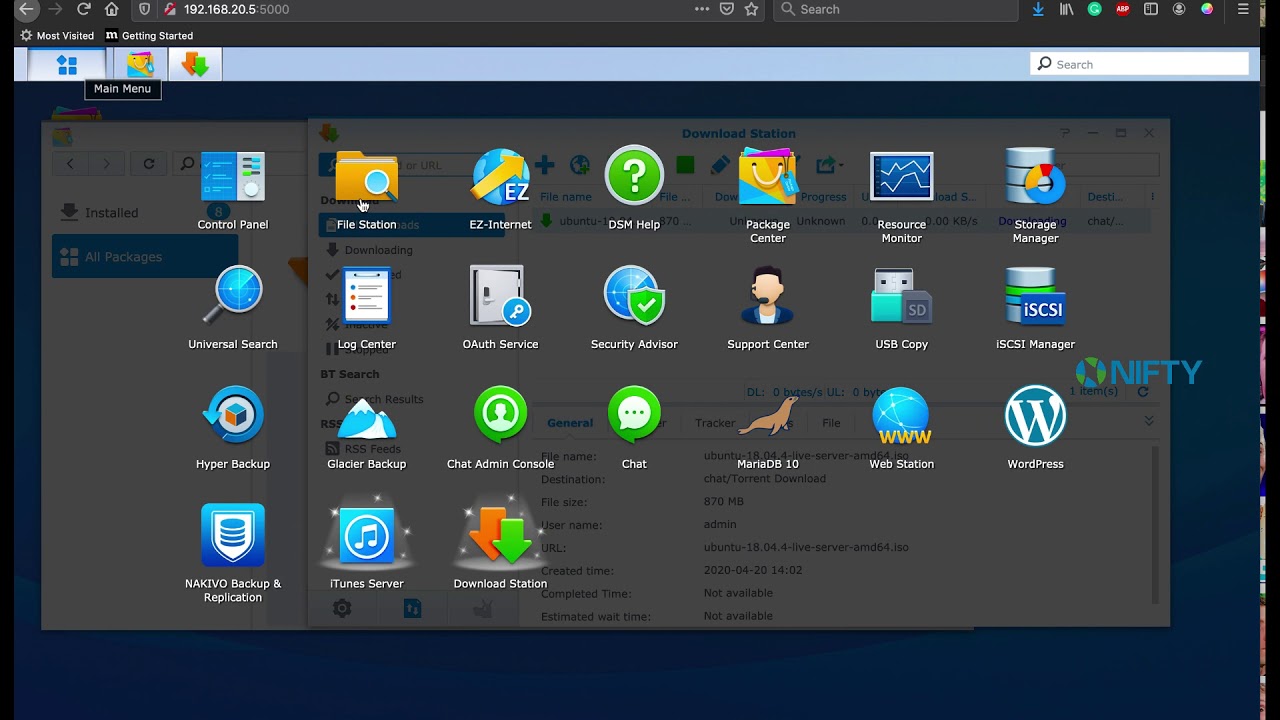Image resolution: width=1280 pixels, height=720 pixels.
Task: Open OAuth Service
Action: click(x=500, y=310)
